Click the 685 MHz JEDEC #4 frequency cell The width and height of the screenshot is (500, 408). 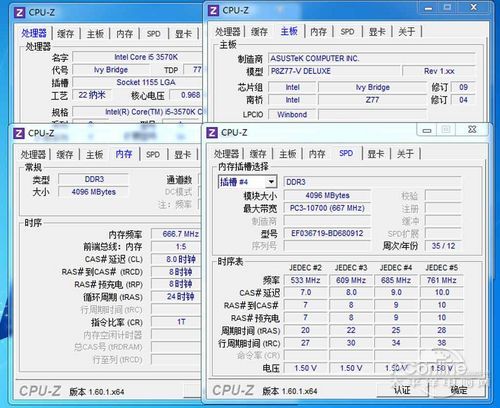pos(396,280)
